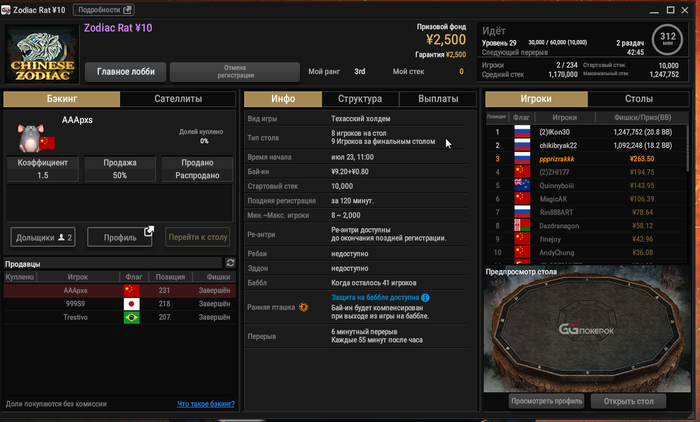Go to Главное лобби
The width and height of the screenshot is (700, 422).
coord(125,71)
